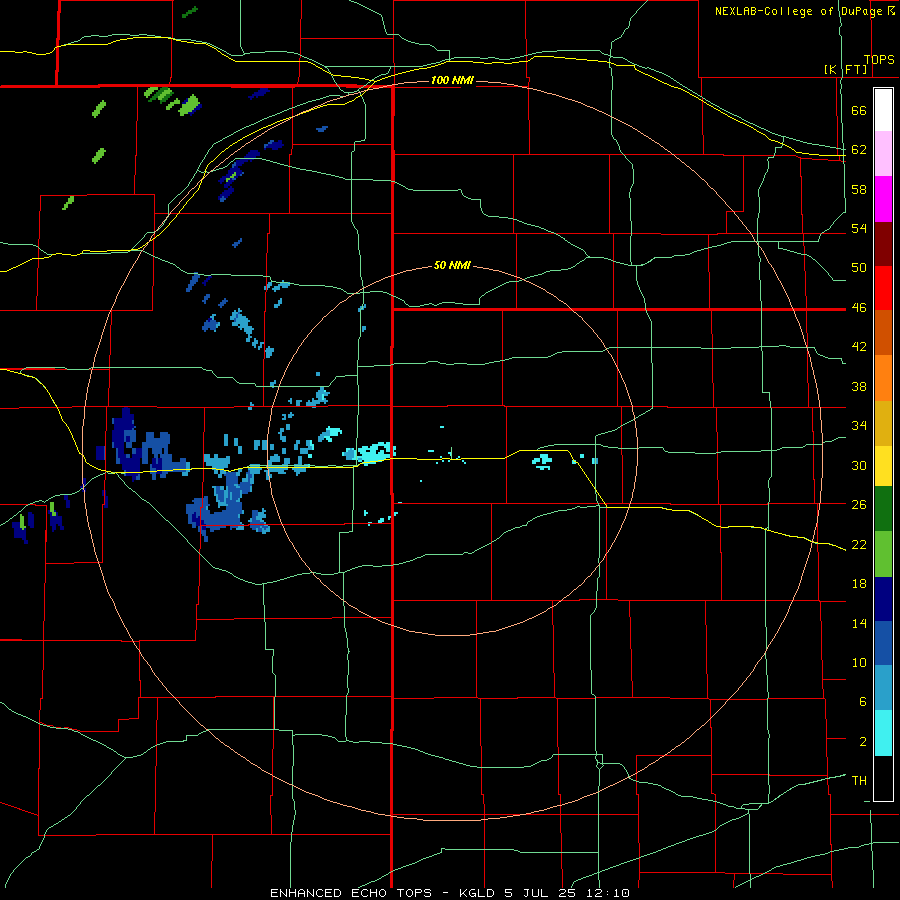Click the TH label on the scale
Image resolution: width=900 pixels, height=900 pixels.
tap(859, 781)
